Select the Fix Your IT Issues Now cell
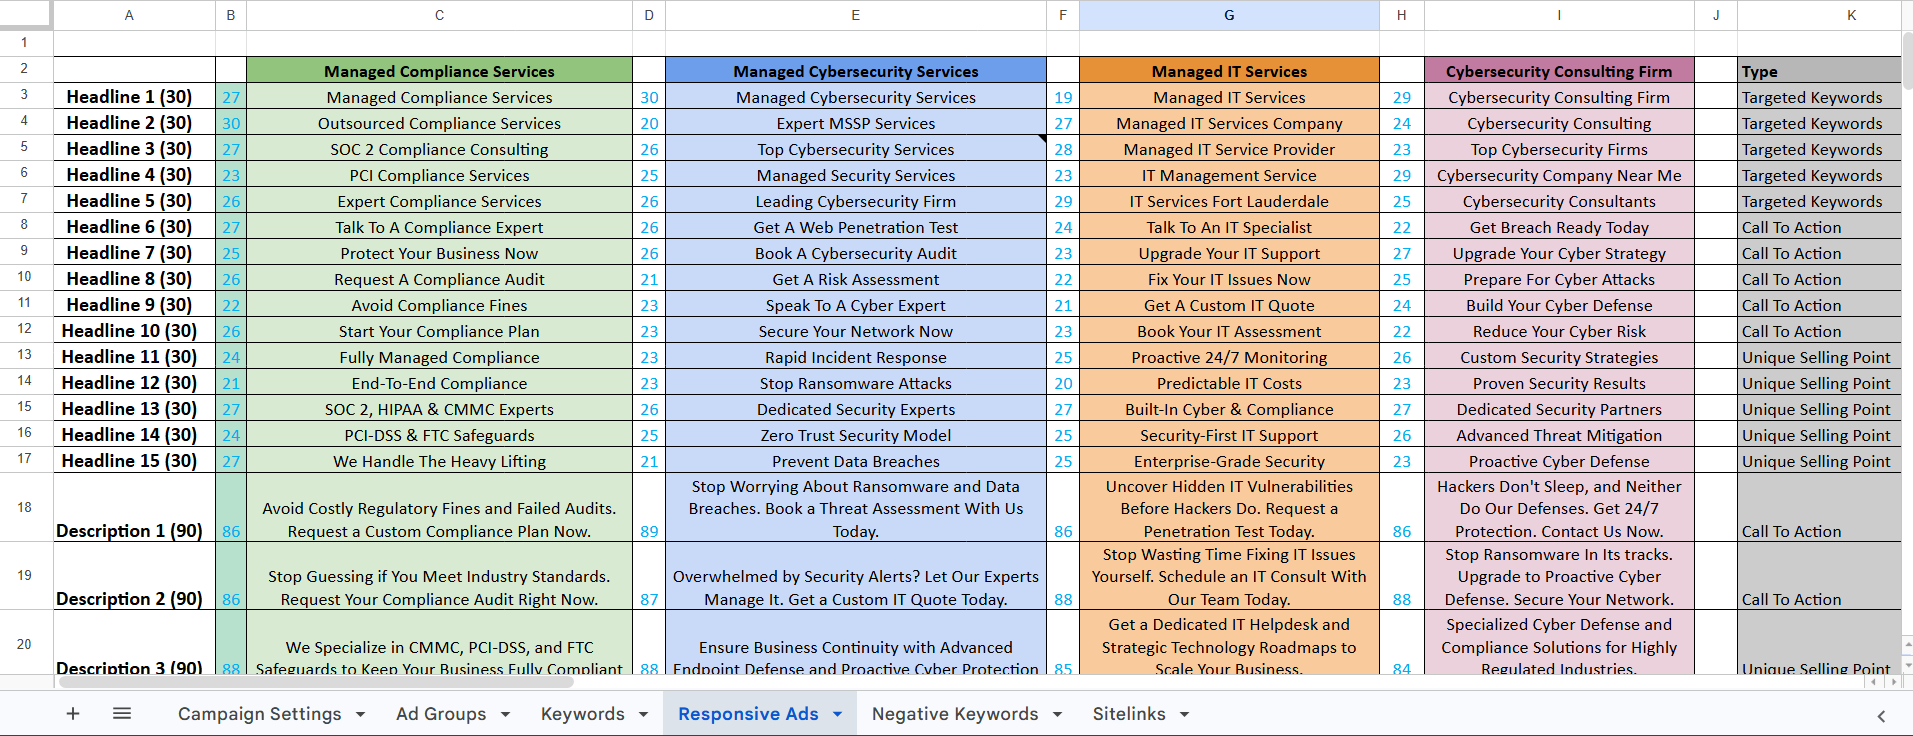 pyautogui.click(x=1229, y=278)
